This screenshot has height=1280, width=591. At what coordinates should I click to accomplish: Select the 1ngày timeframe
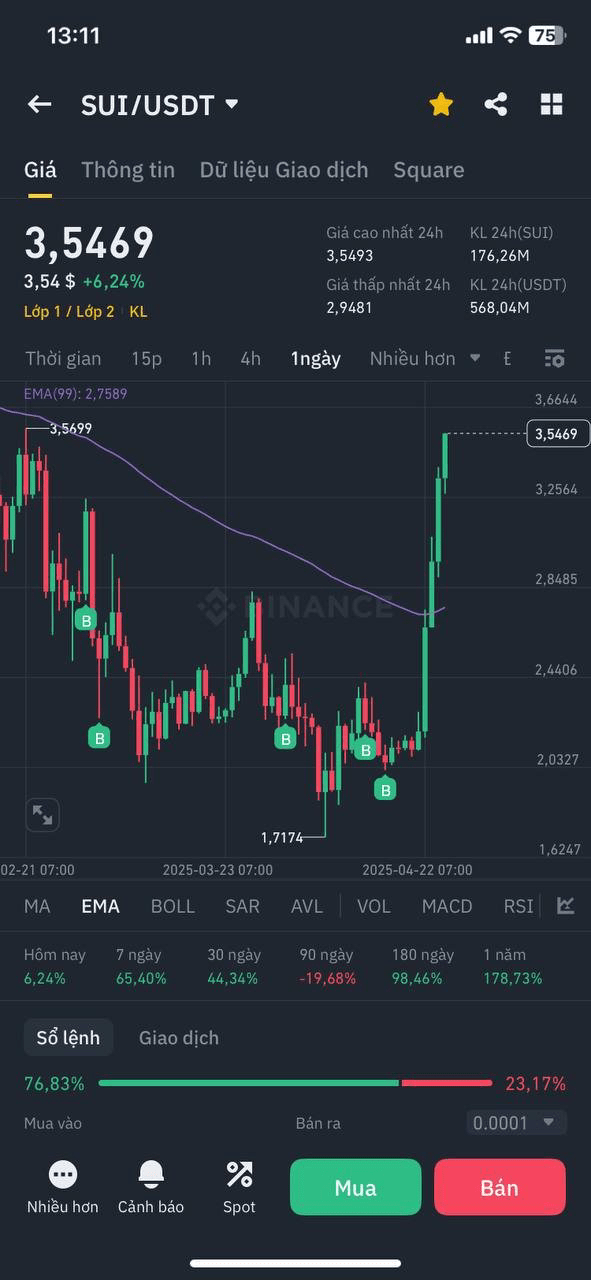click(316, 358)
